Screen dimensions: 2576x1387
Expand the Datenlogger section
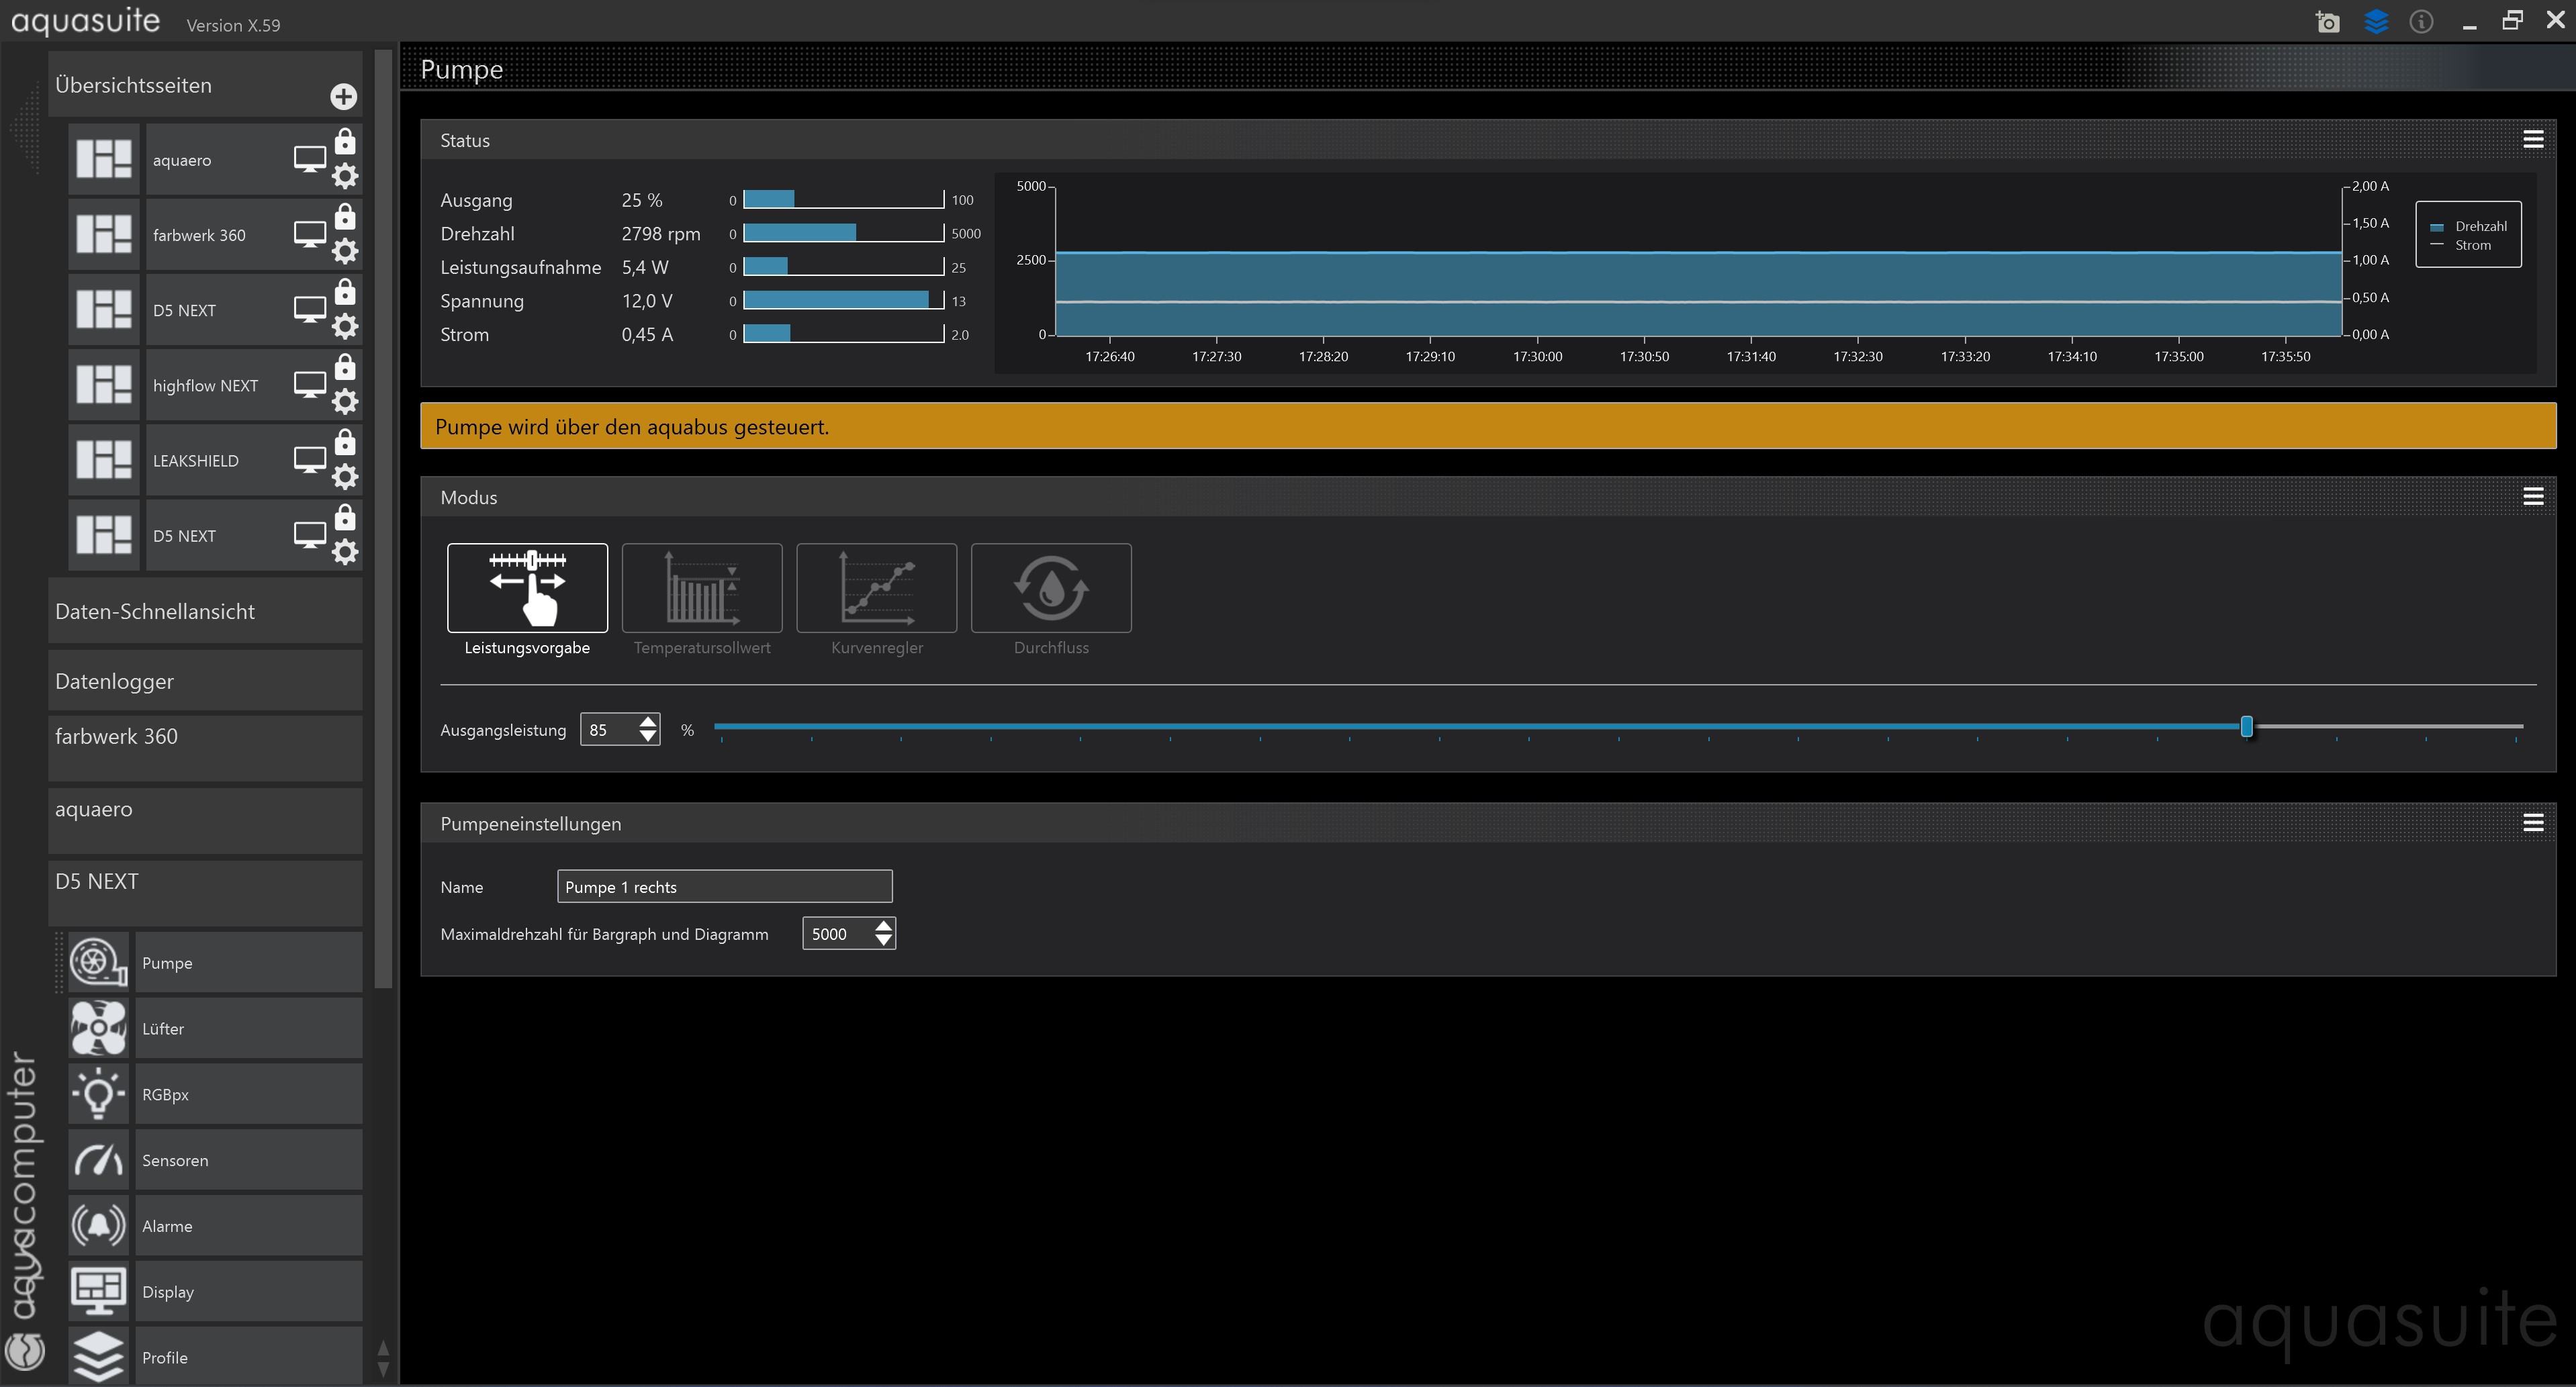(x=205, y=681)
